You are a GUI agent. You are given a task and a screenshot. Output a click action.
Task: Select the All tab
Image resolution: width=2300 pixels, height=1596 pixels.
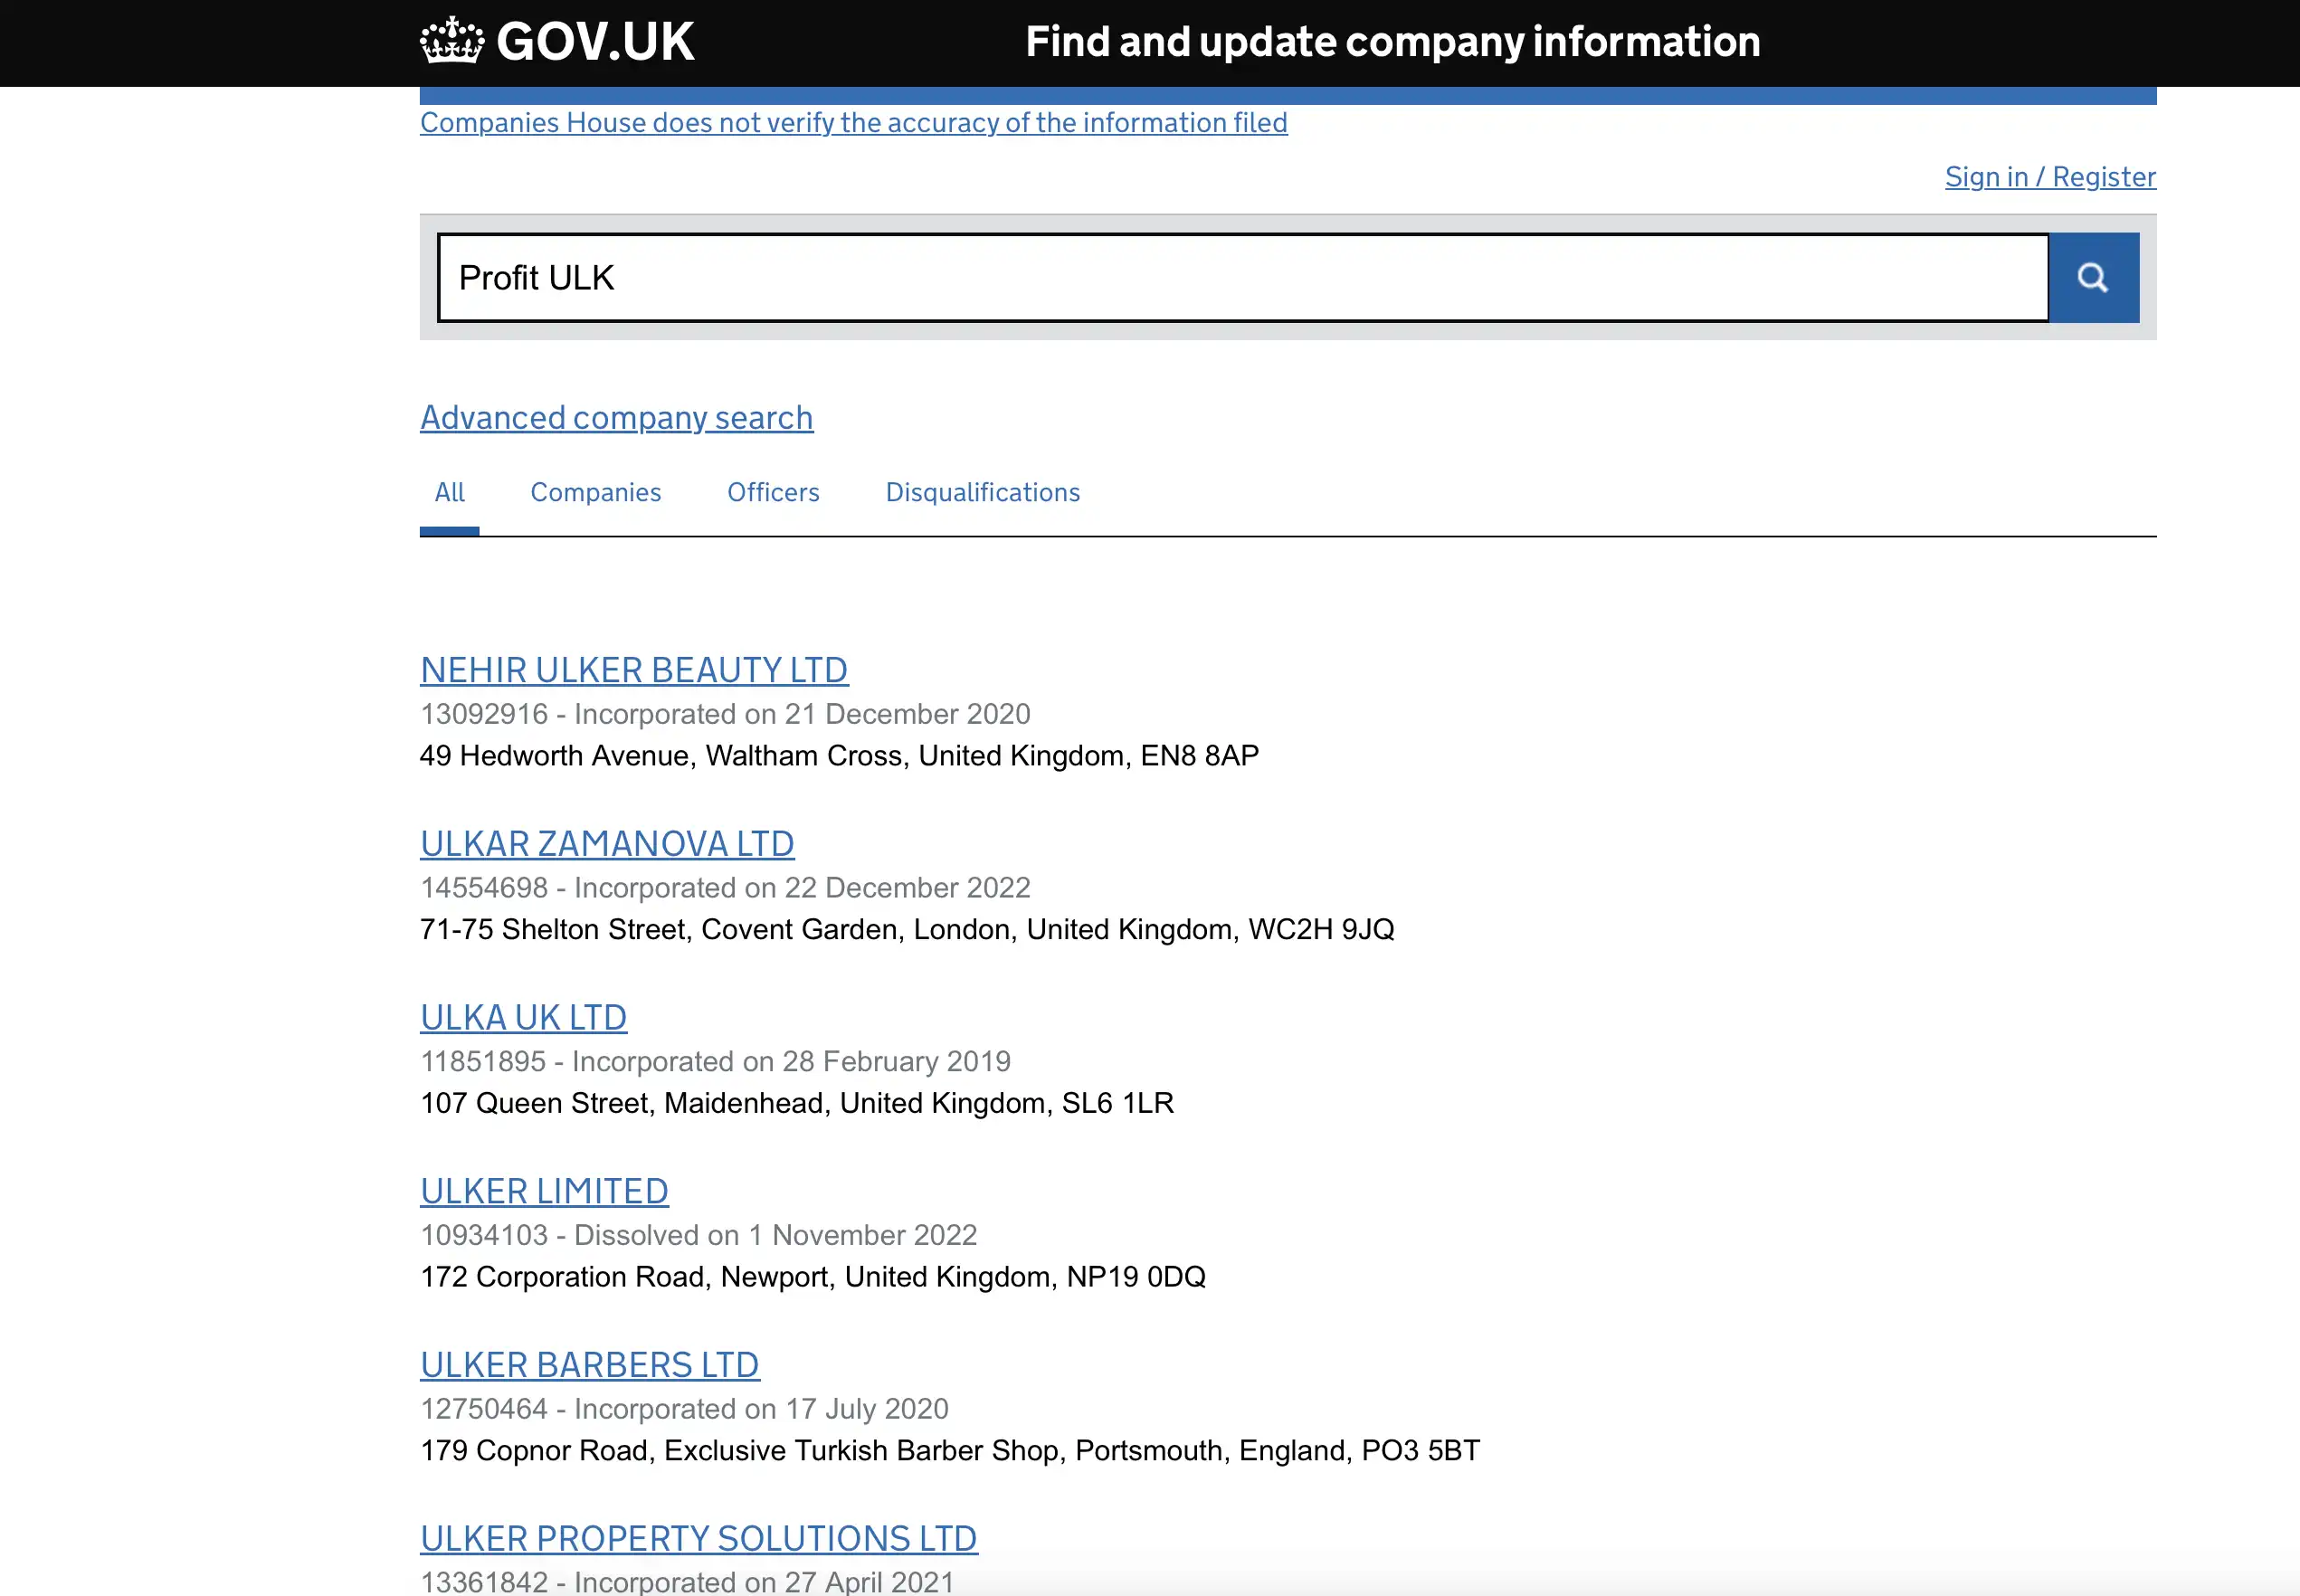tap(449, 492)
